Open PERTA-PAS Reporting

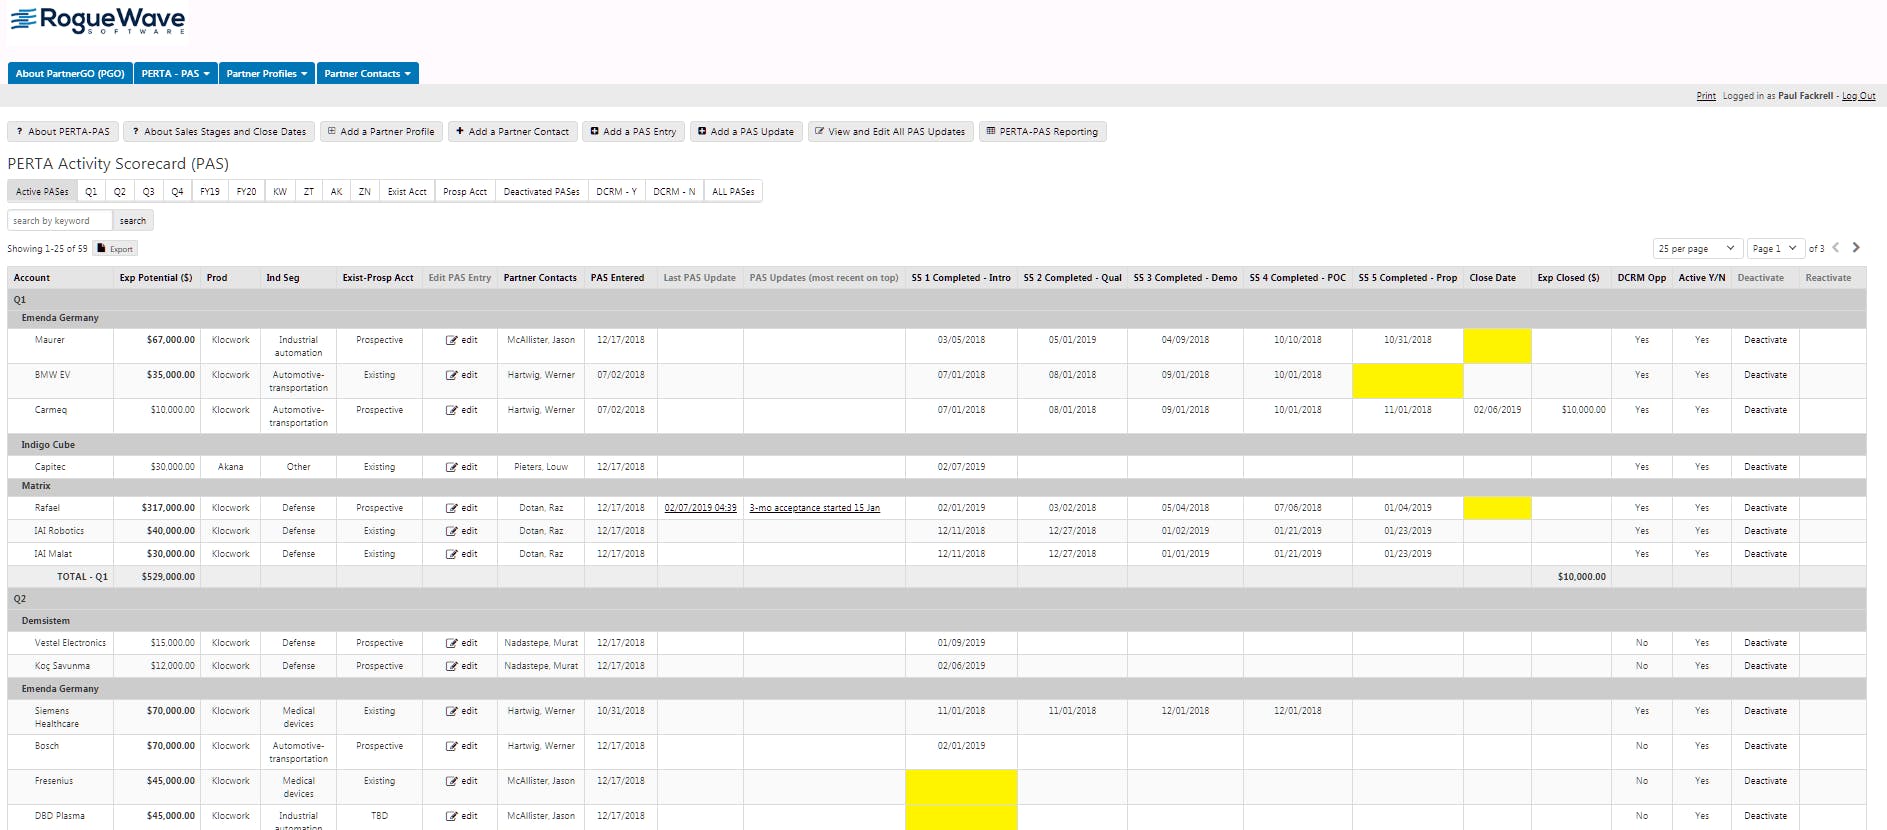click(1042, 131)
